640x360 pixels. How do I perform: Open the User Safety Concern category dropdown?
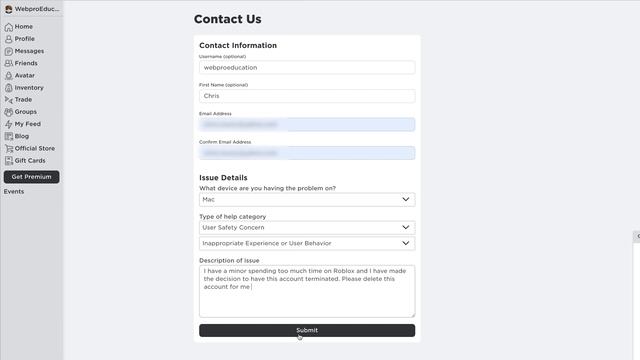coord(307,228)
